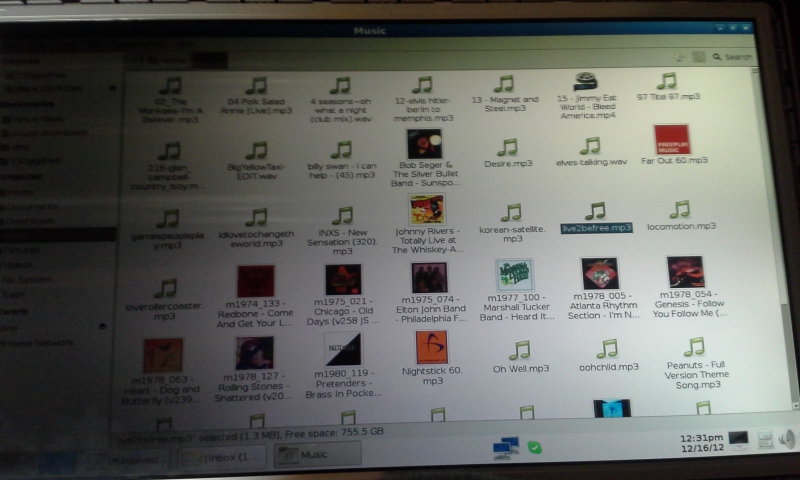Select the billy swan - i can help icon

[x=341, y=149]
